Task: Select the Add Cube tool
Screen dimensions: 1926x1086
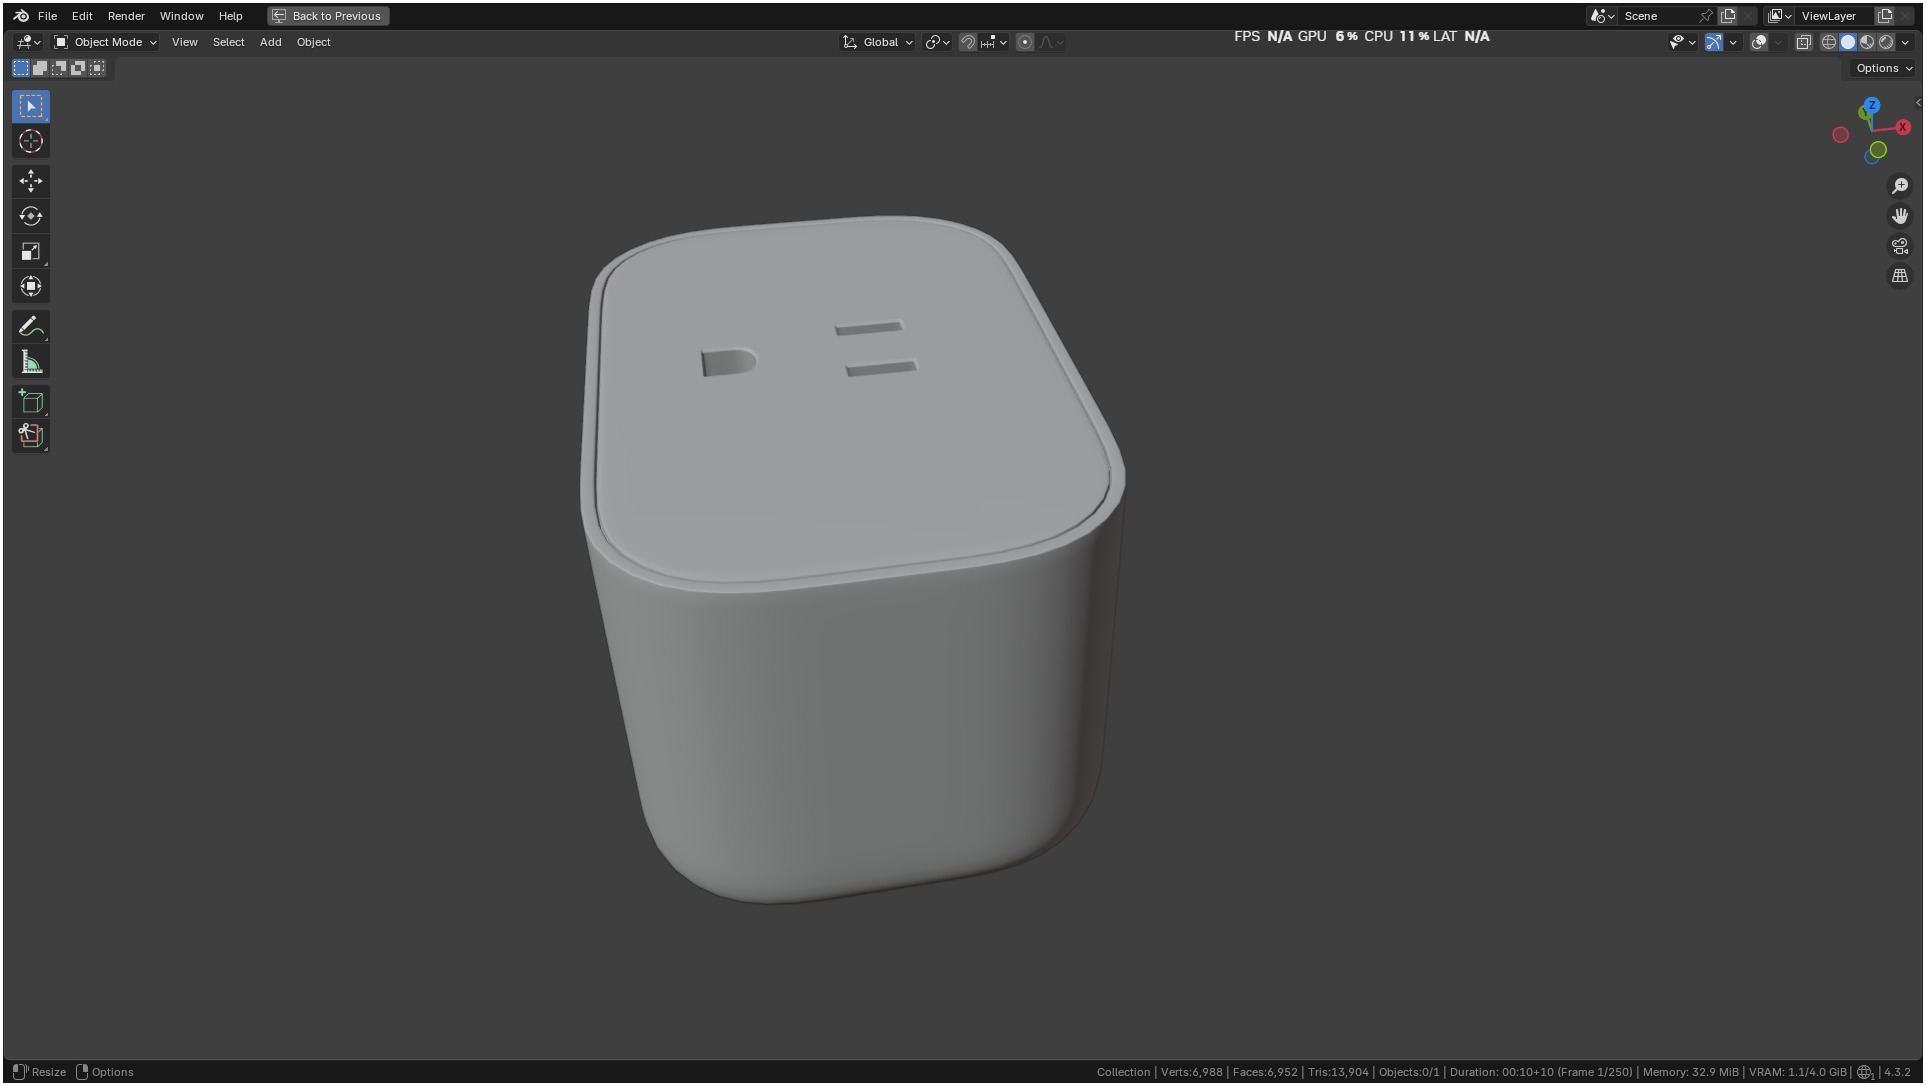Action: [x=31, y=402]
